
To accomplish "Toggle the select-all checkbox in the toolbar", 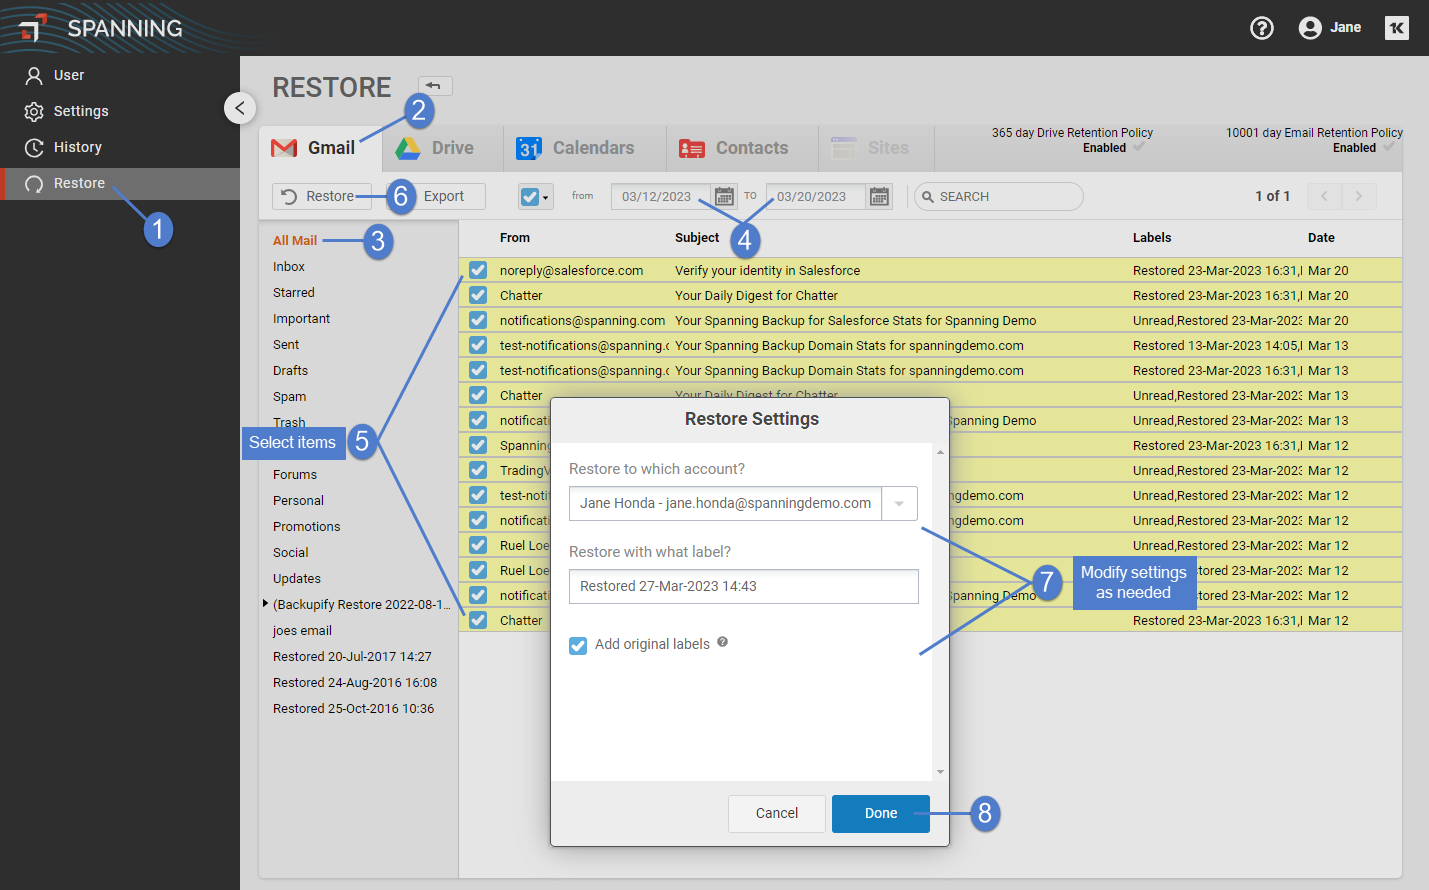I will coord(530,197).
